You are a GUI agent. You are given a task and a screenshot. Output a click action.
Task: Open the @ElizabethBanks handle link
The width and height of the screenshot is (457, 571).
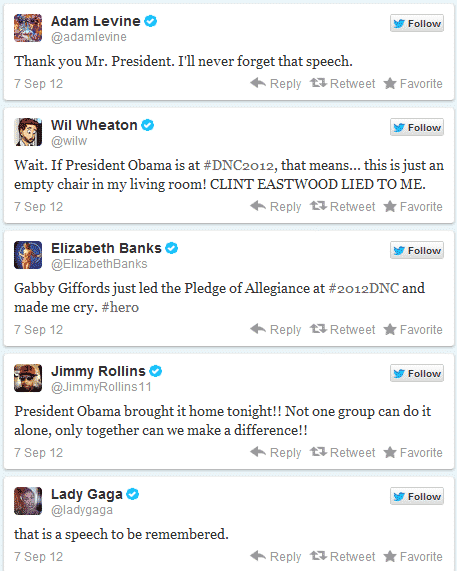(x=99, y=264)
